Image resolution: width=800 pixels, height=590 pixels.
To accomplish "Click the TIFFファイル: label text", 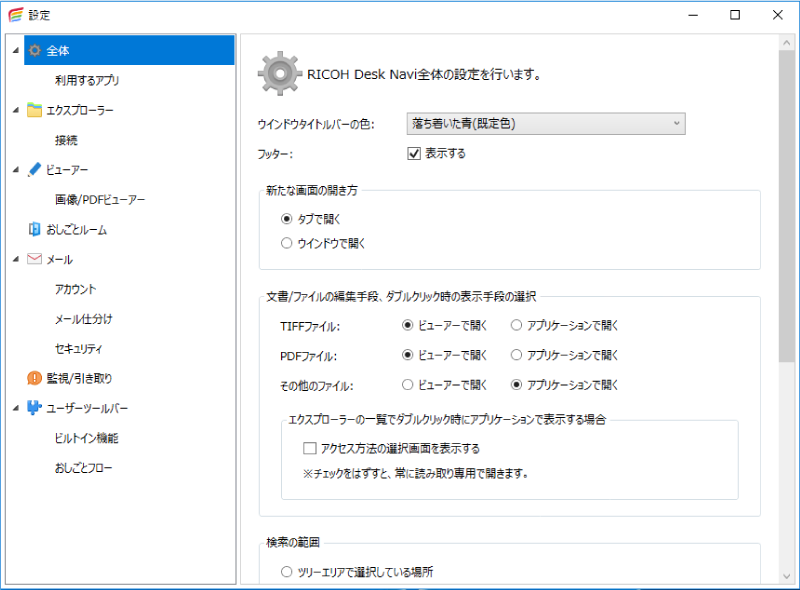I will pyautogui.click(x=310, y=326).
